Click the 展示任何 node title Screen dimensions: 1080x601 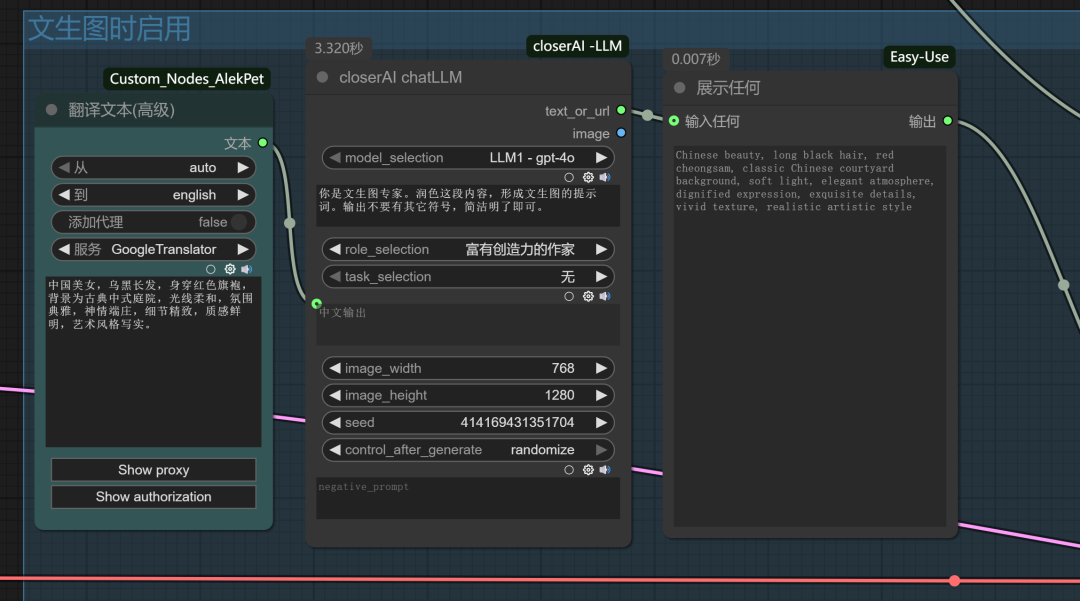[x=728, y=88]
